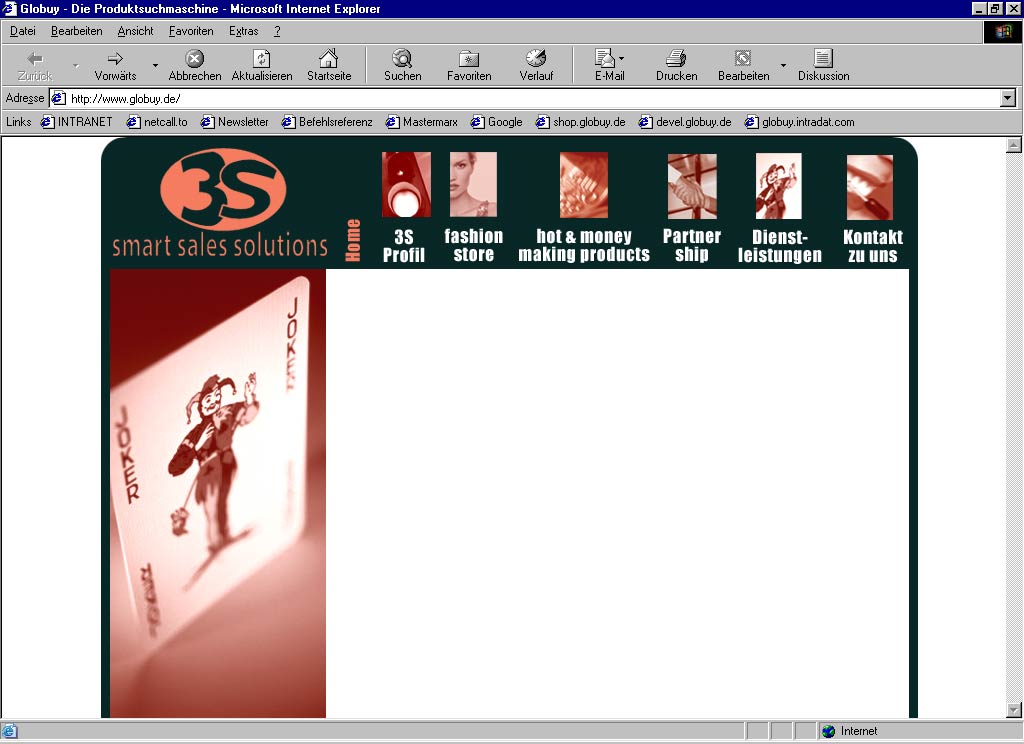Viewport: 1024px width, 744px height.
Task: Open the Bearbeiten menu
Action: pos(76,31)
